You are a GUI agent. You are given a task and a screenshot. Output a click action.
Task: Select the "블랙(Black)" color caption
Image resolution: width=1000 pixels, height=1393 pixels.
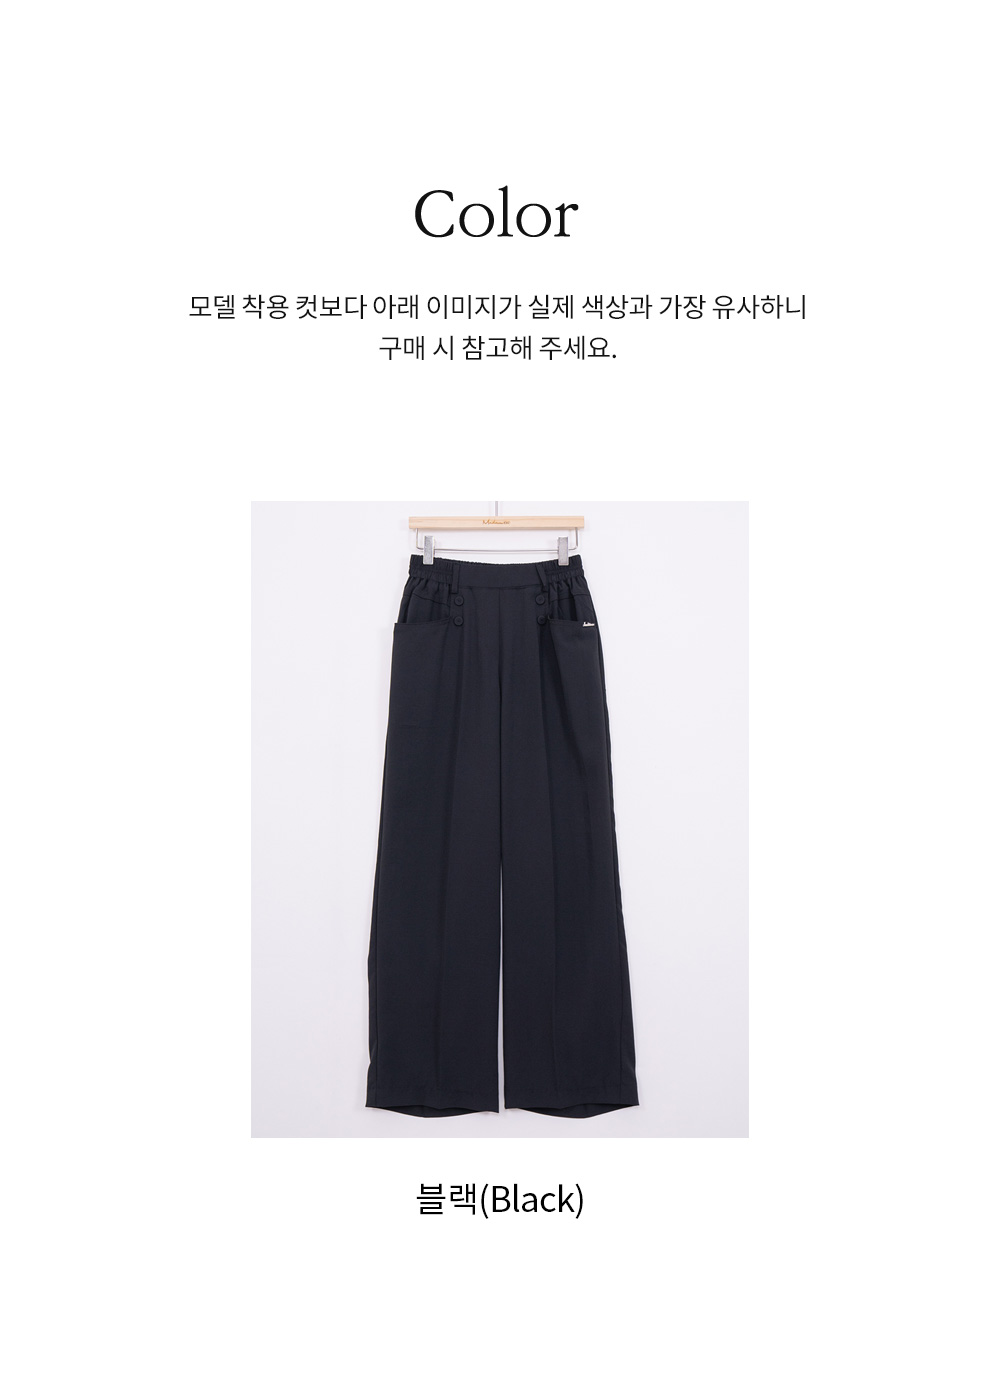click(x=499, y=1197)
